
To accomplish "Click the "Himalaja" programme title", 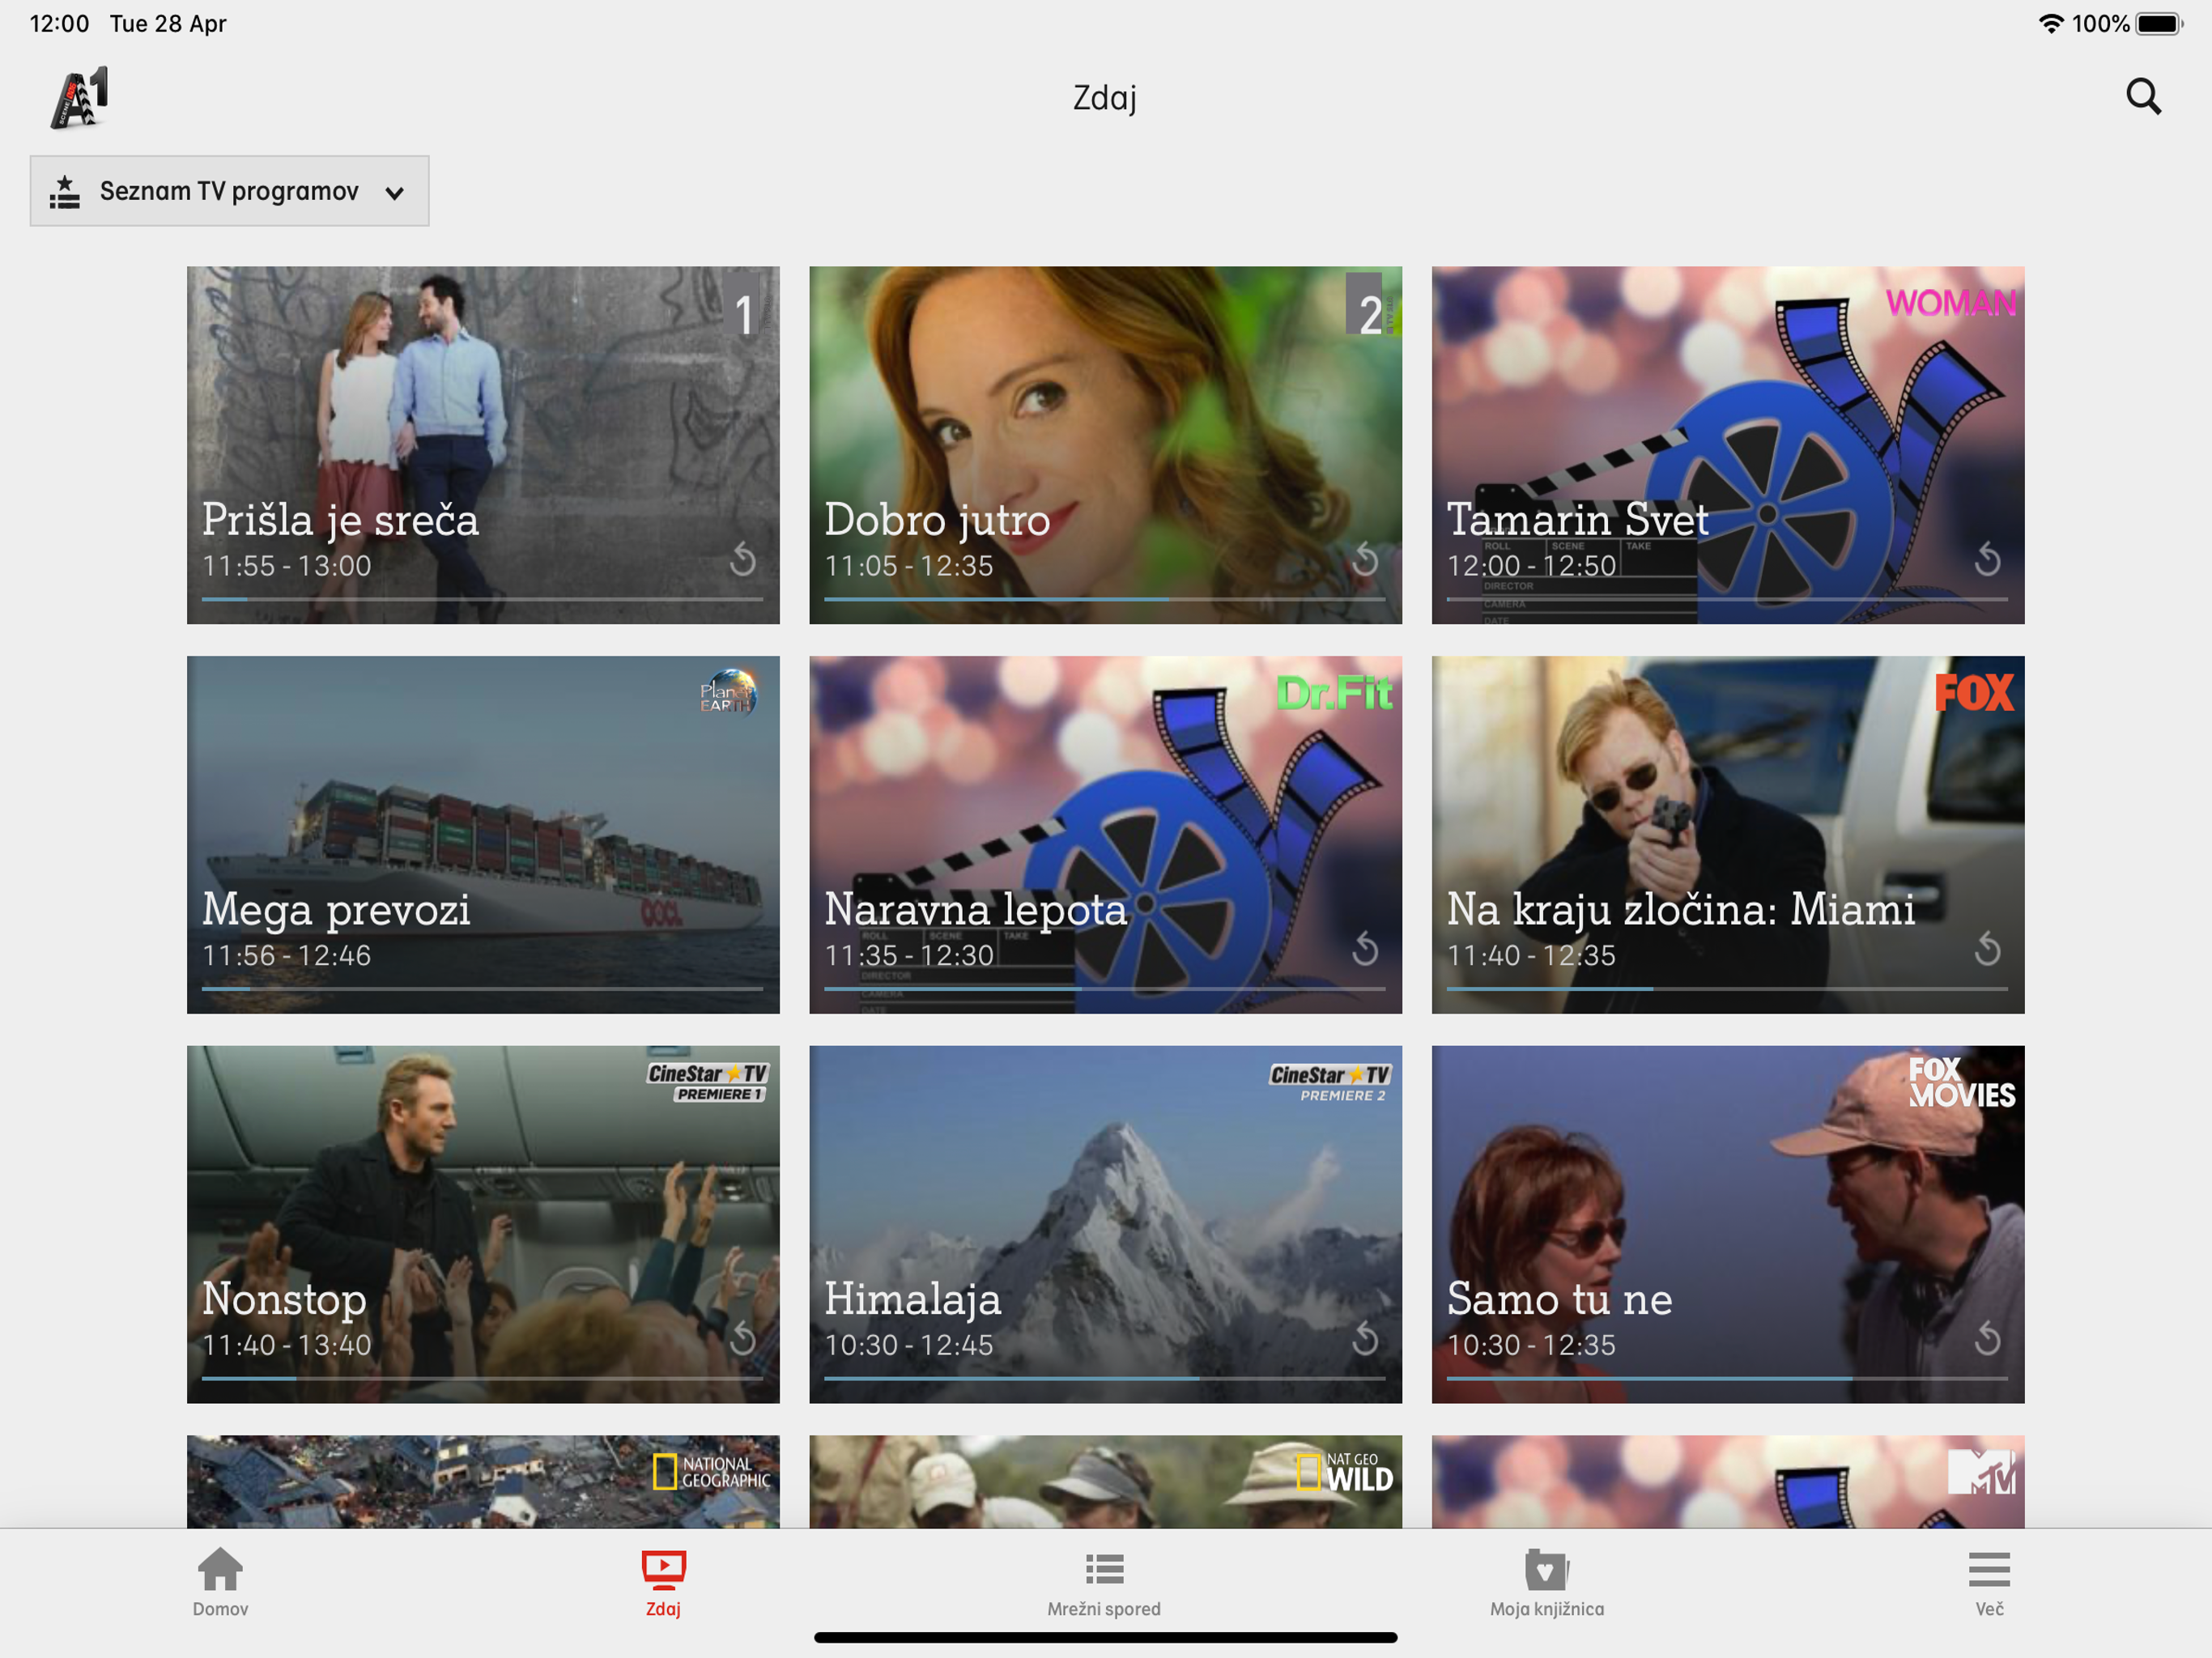I will coord(912,1299).
